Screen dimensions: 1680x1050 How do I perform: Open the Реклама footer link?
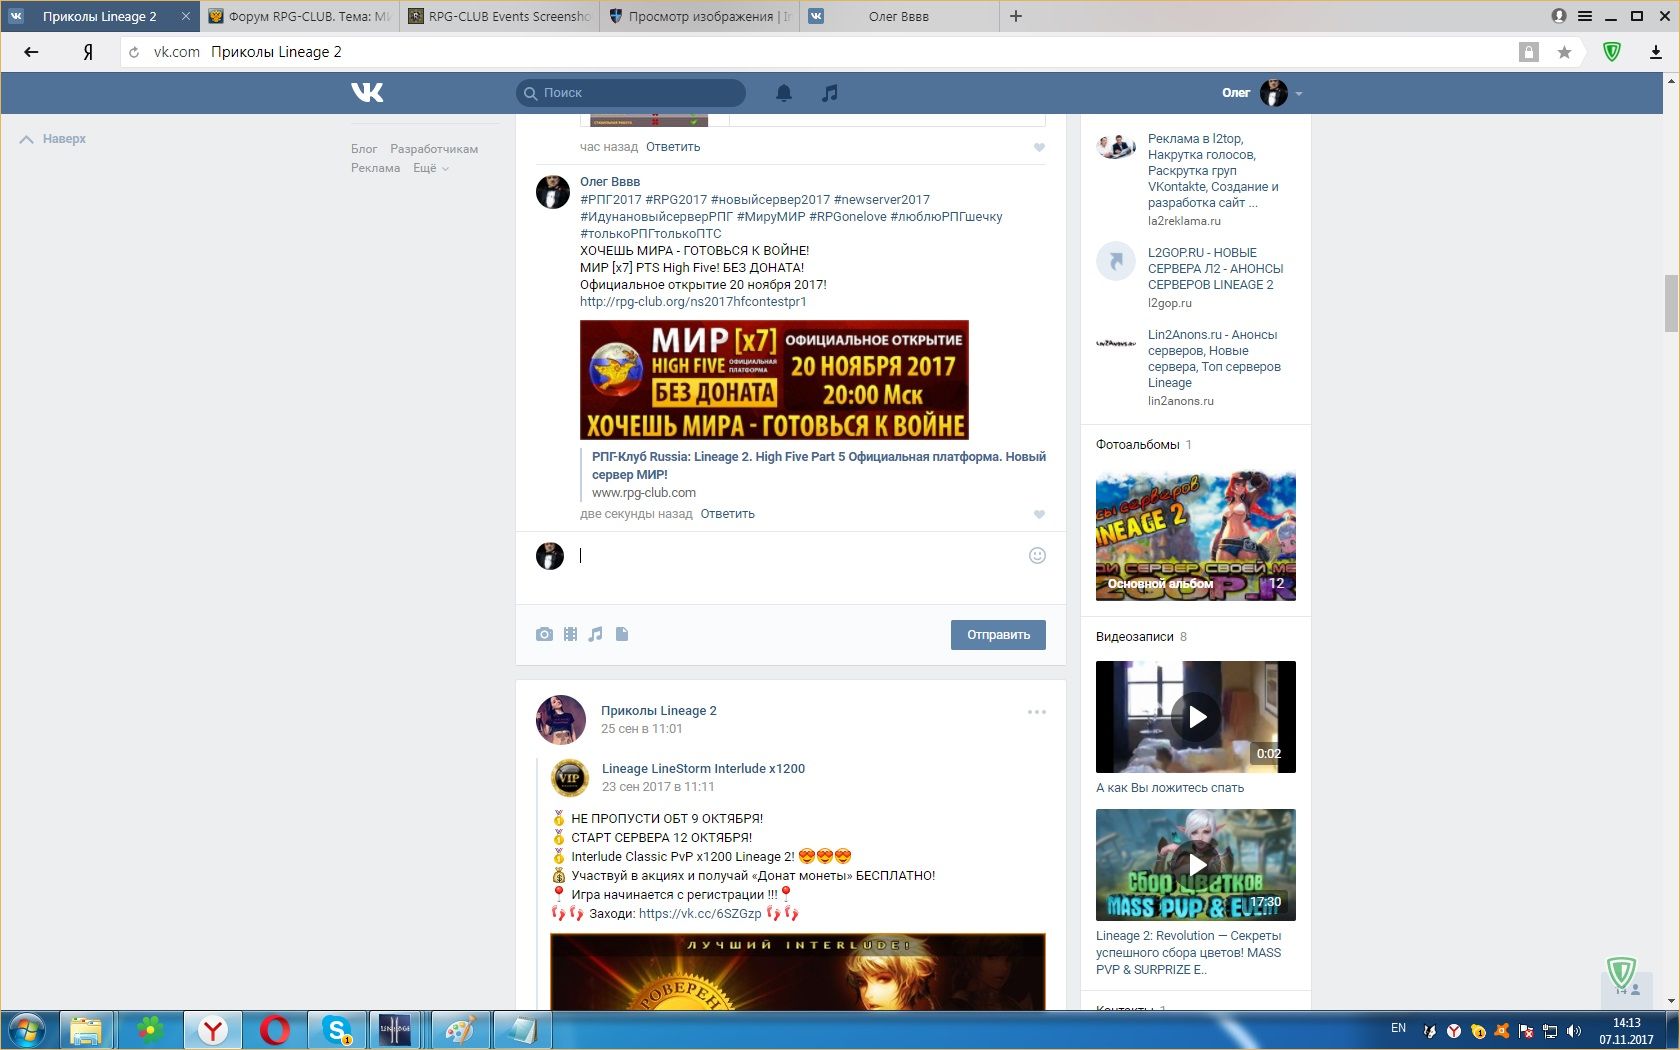coord(376,168)
